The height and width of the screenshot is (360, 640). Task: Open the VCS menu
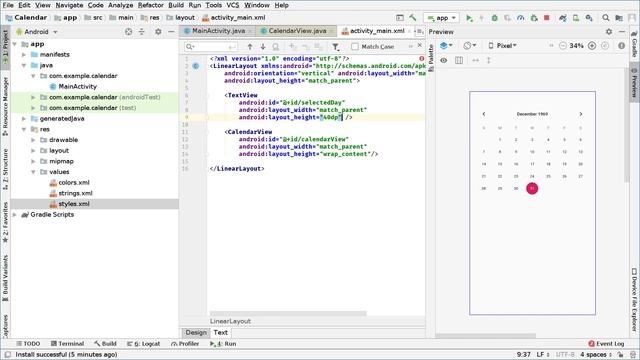click(x=232, y=5)
